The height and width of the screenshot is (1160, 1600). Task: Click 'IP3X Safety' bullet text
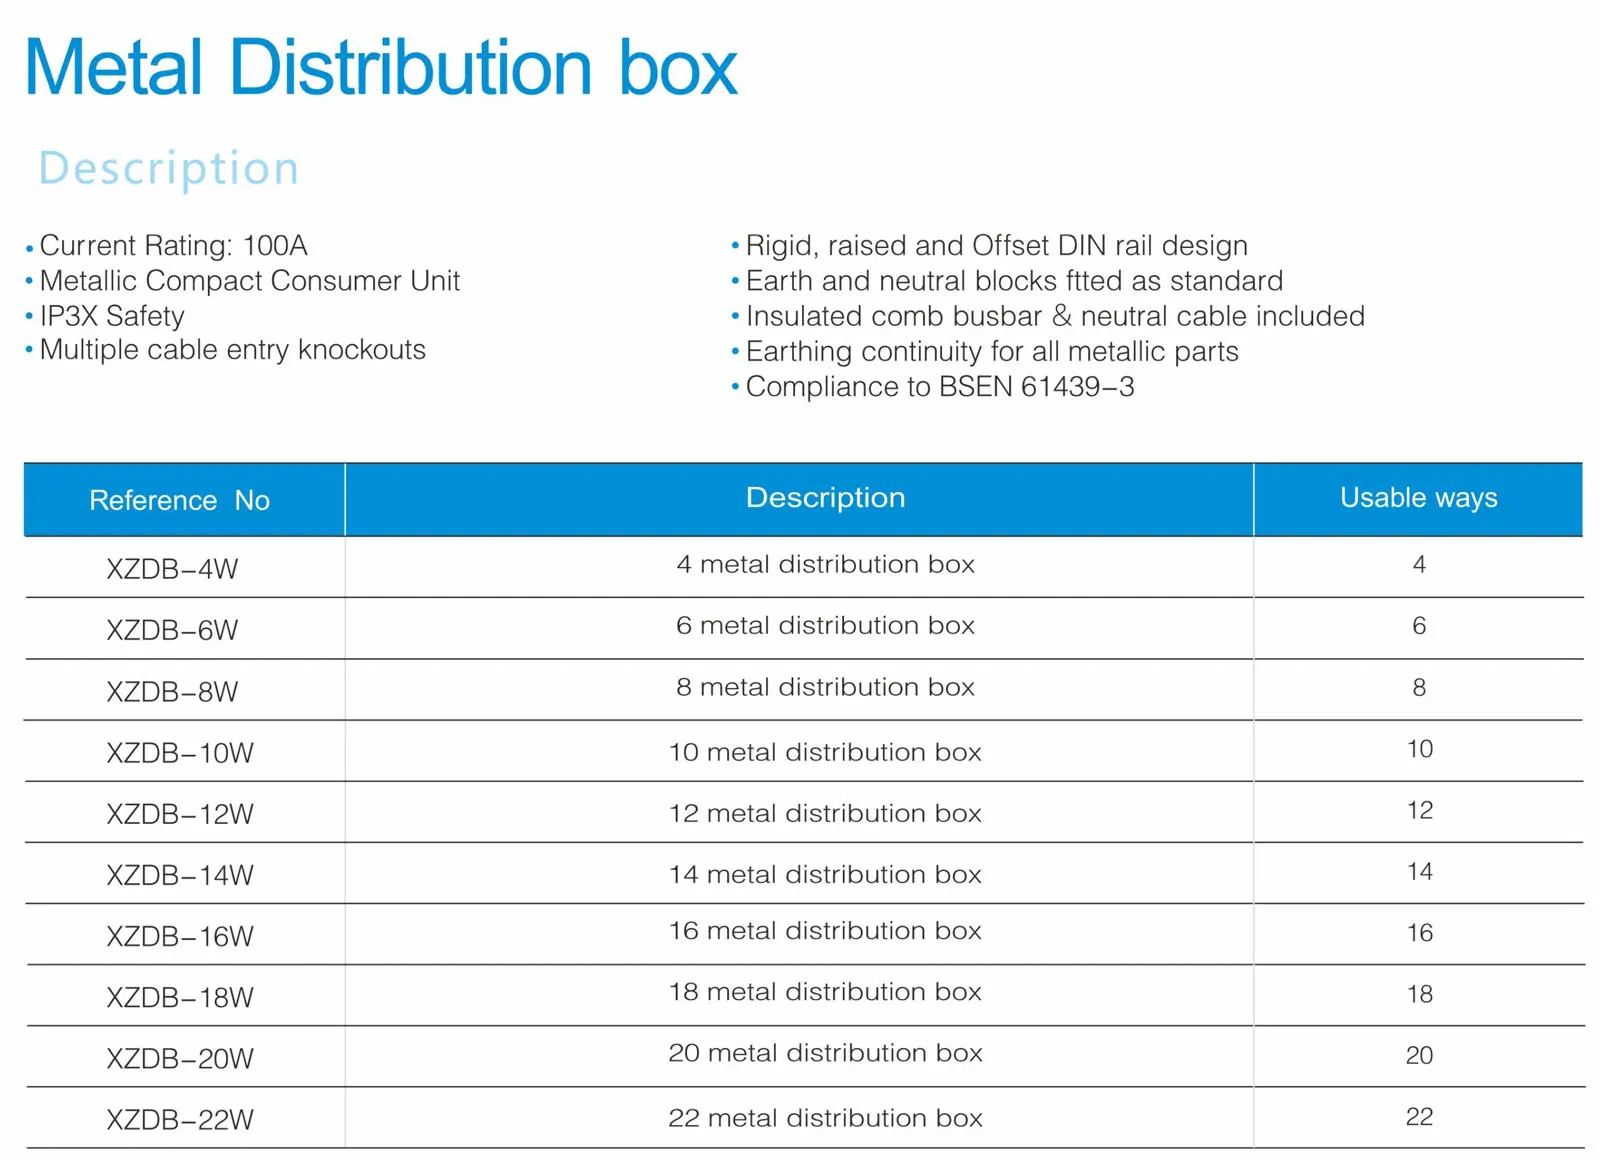click(x=112, y=316)
